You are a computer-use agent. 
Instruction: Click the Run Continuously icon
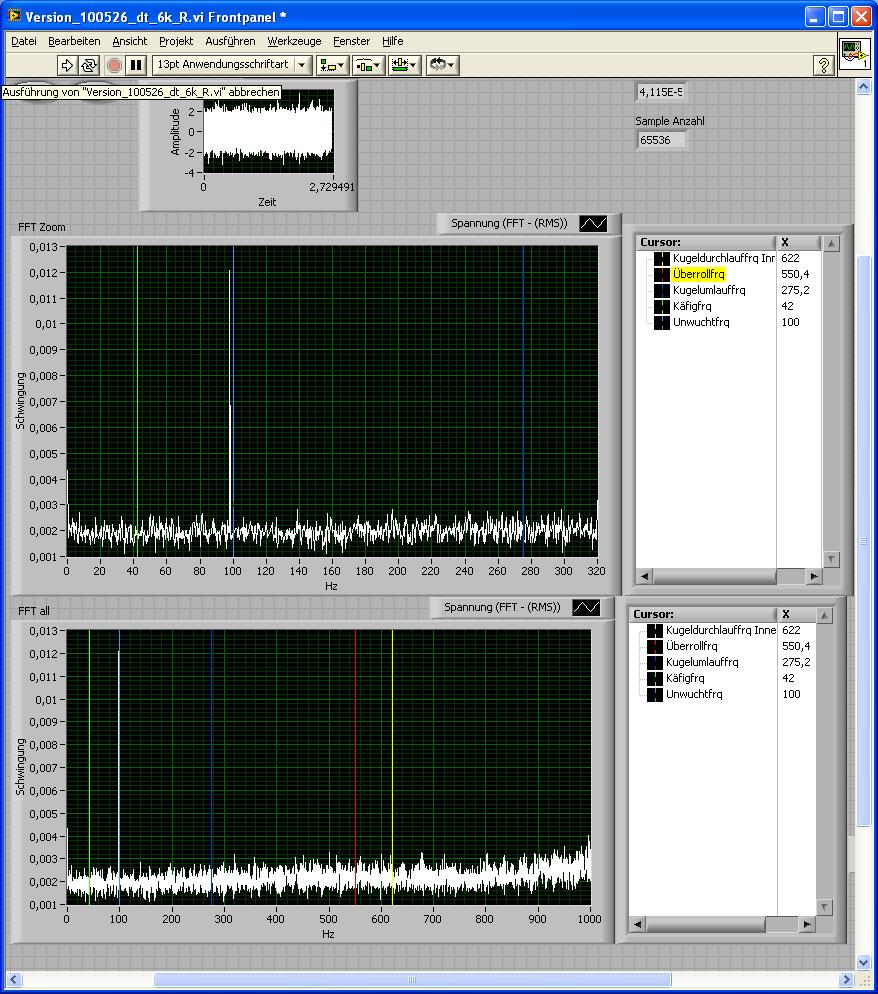89,65
